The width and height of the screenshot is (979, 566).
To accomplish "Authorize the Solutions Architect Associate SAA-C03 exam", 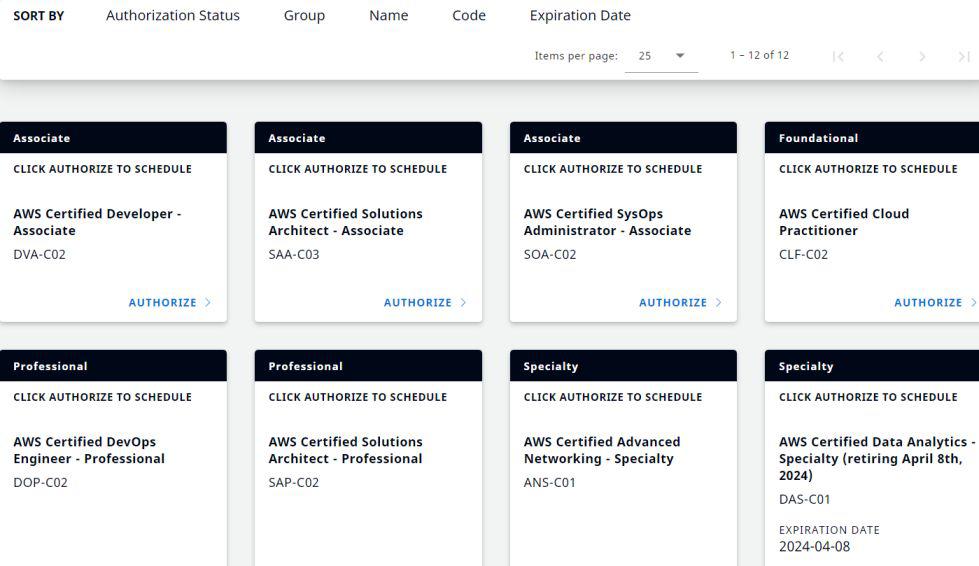I will pos(418,302).
